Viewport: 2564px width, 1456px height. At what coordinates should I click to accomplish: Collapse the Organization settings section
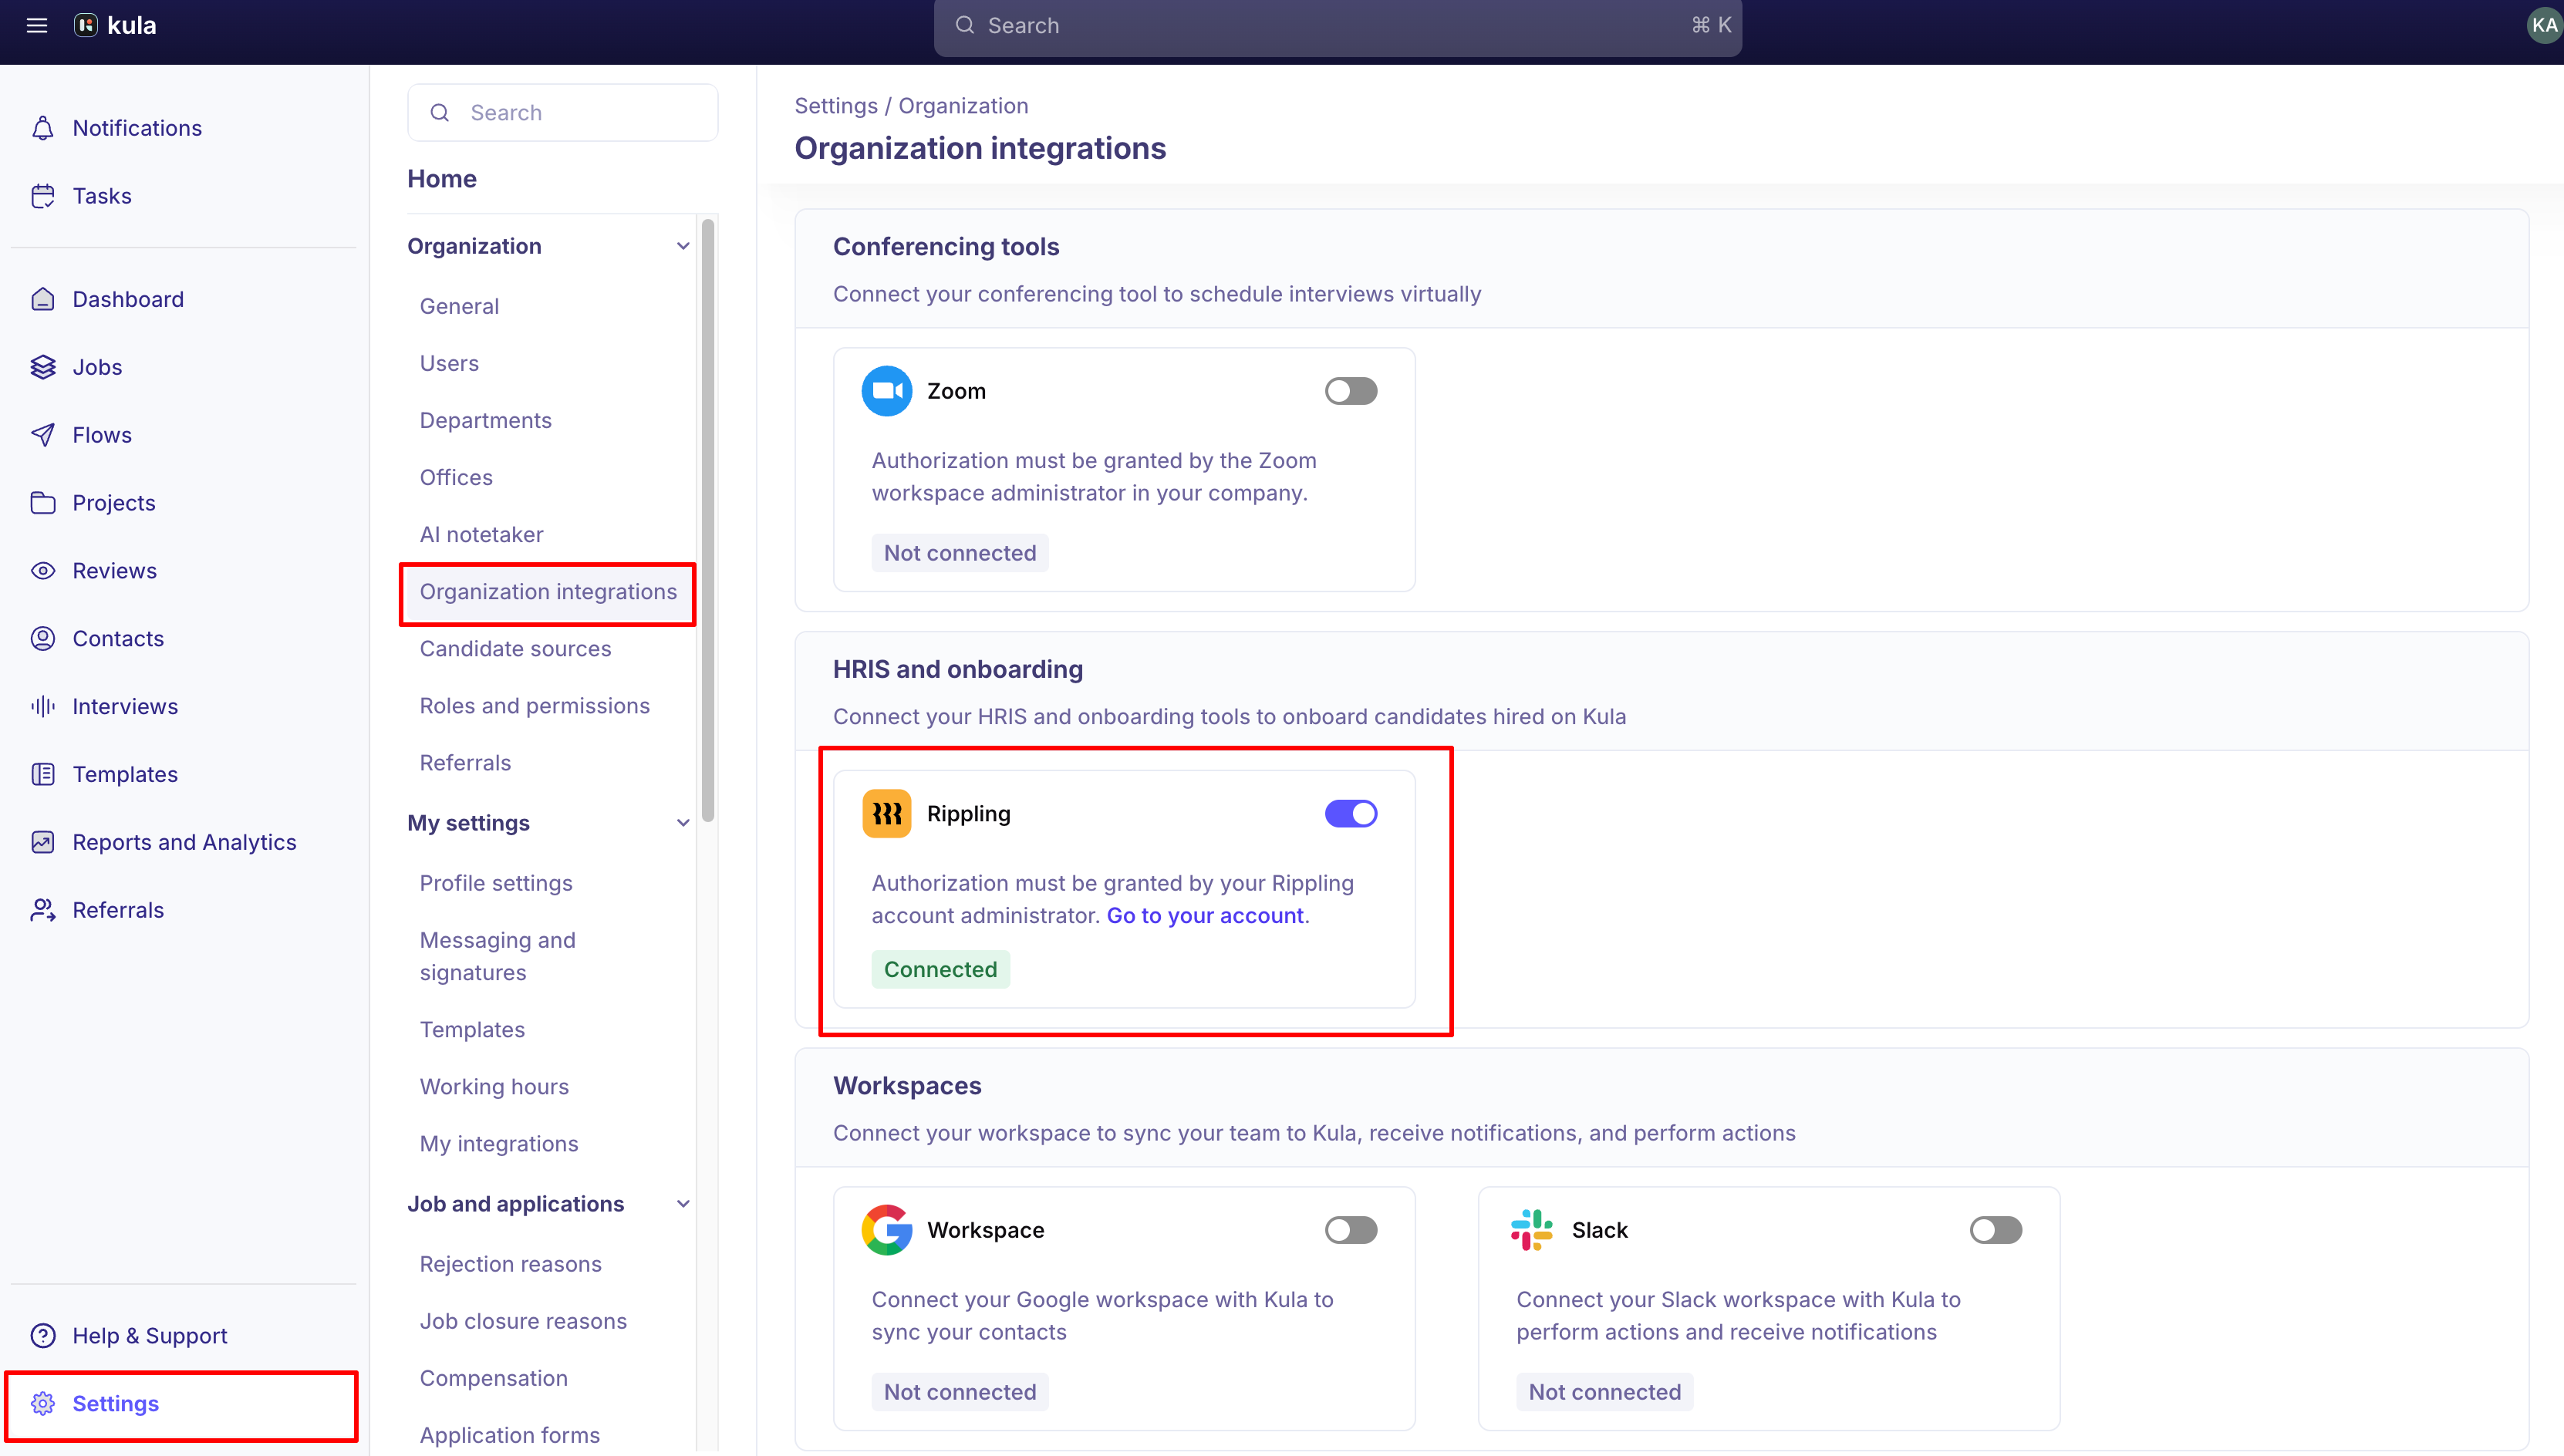tap(683, 246)
